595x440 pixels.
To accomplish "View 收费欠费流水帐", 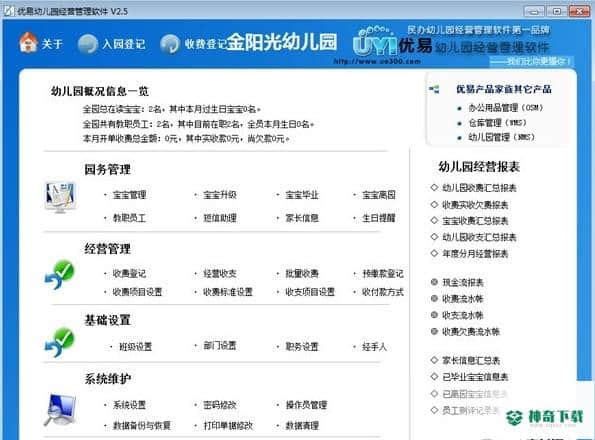I will (471, 332).
